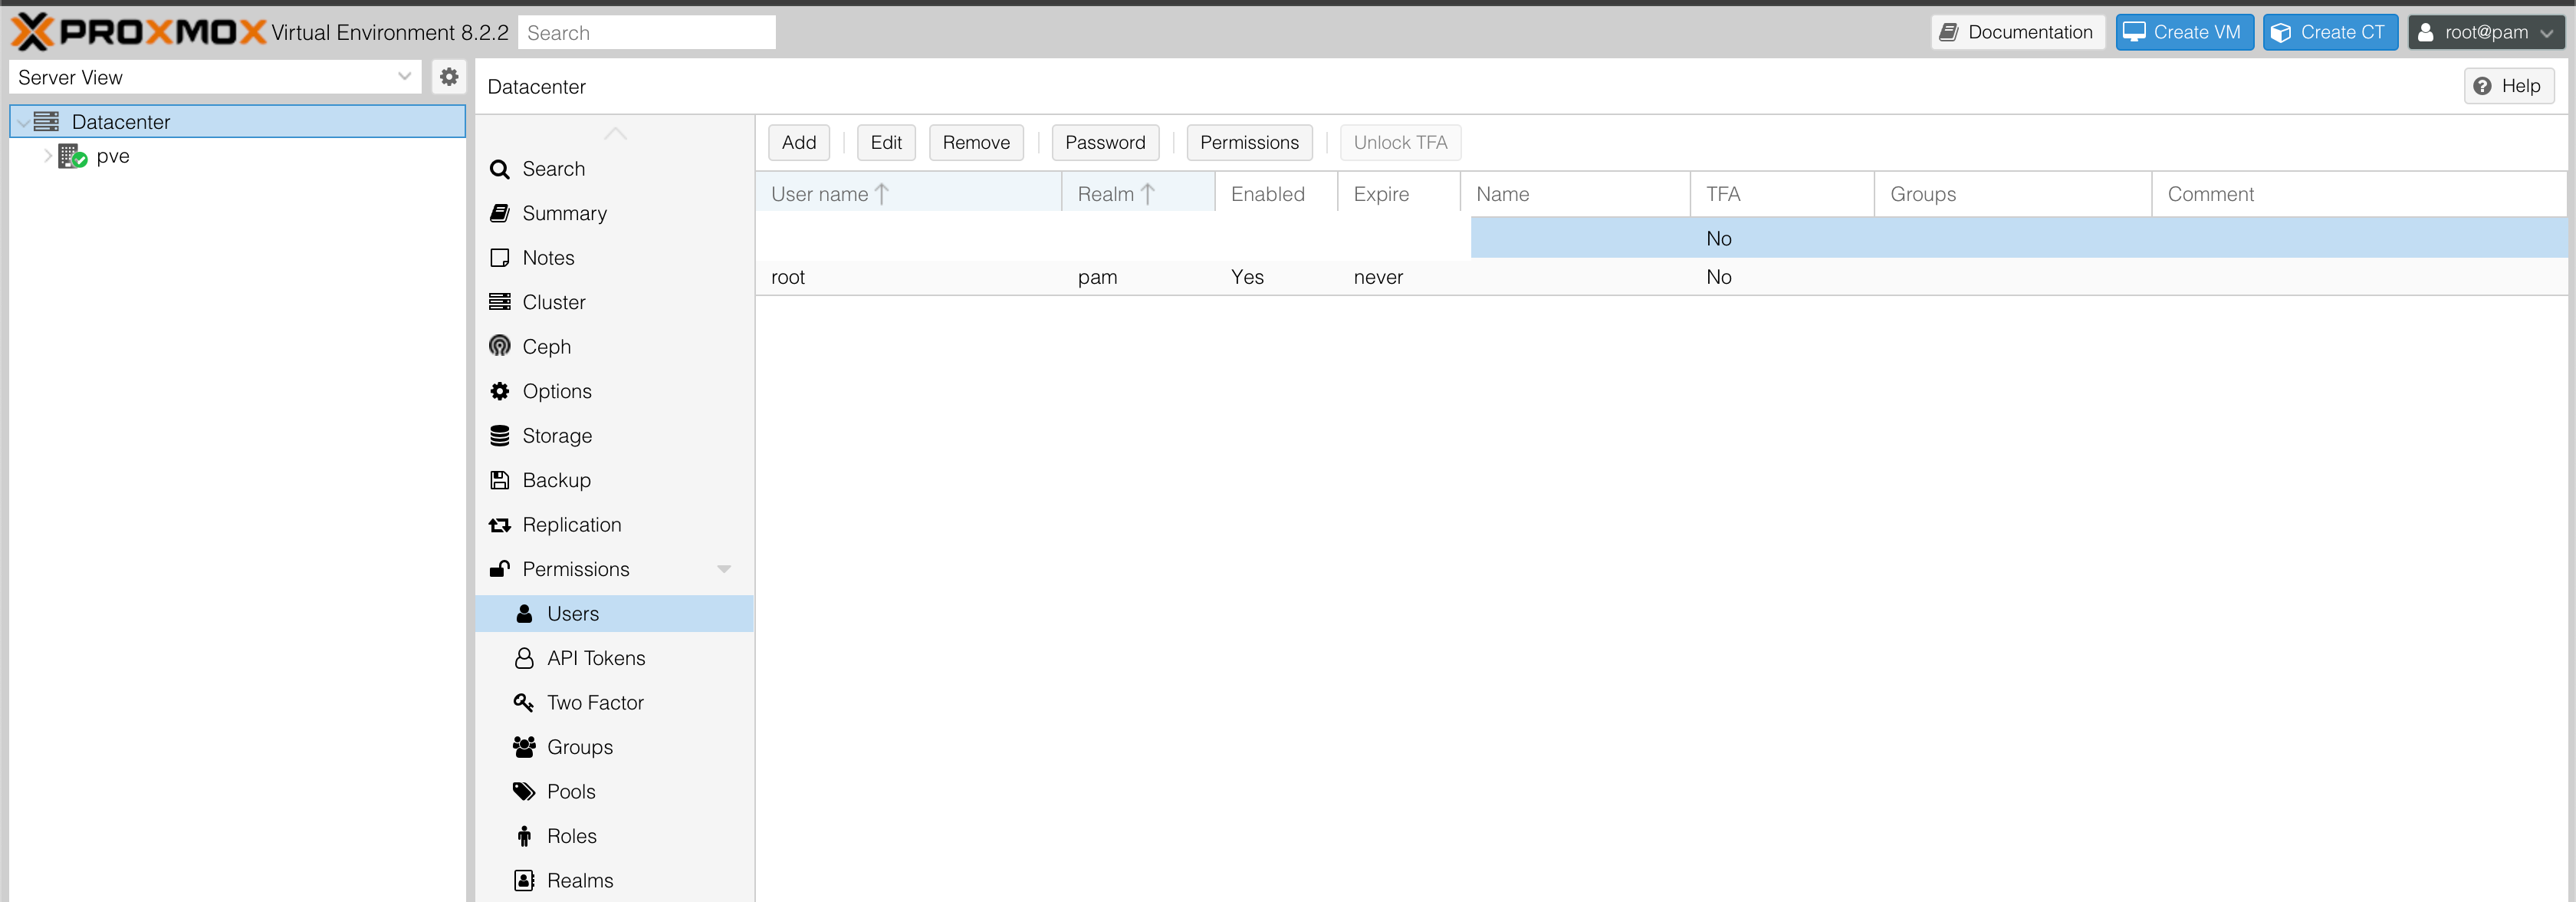The height and width of the screenshot is (902, 2576).
Task: Open the Server View dropdown
Action: (x=404, y=77)
